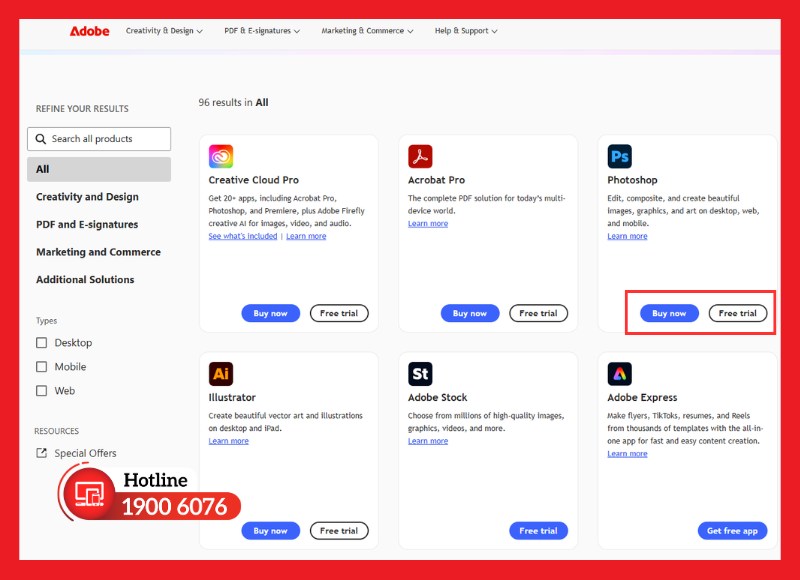Select the All category filter
The image size is (800, 580).
coord(99,169)
